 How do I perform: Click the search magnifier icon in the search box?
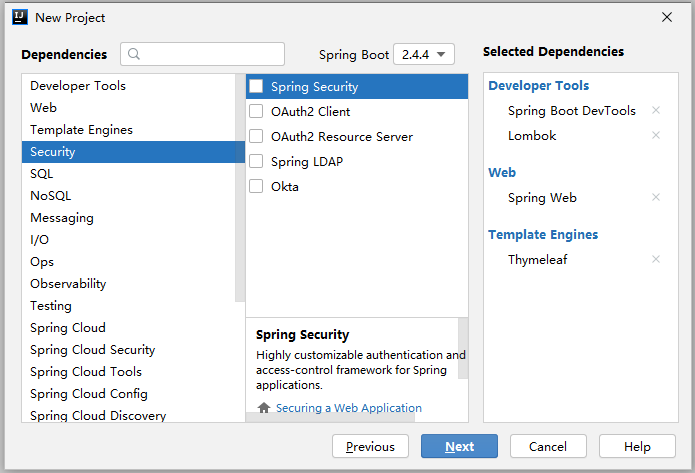click(x=135, y=54)
